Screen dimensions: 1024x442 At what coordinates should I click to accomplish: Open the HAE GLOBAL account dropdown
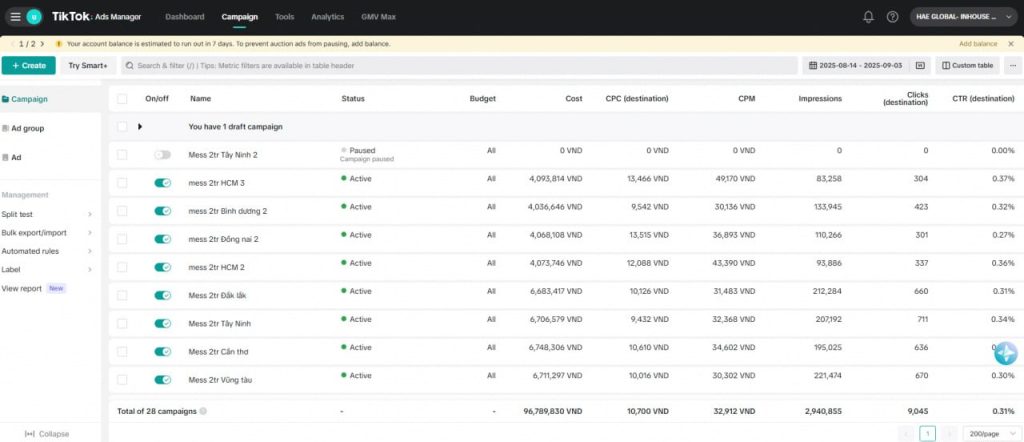coord(963,17)
